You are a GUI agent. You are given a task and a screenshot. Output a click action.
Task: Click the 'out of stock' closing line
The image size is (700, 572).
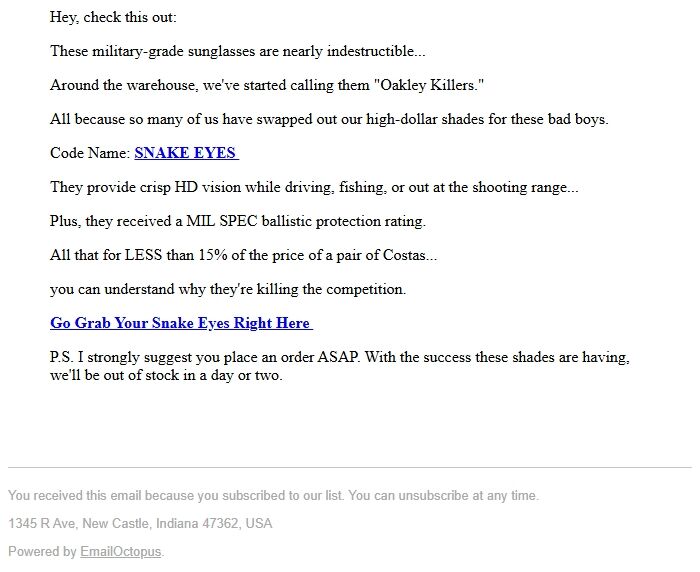click(166, 376)
